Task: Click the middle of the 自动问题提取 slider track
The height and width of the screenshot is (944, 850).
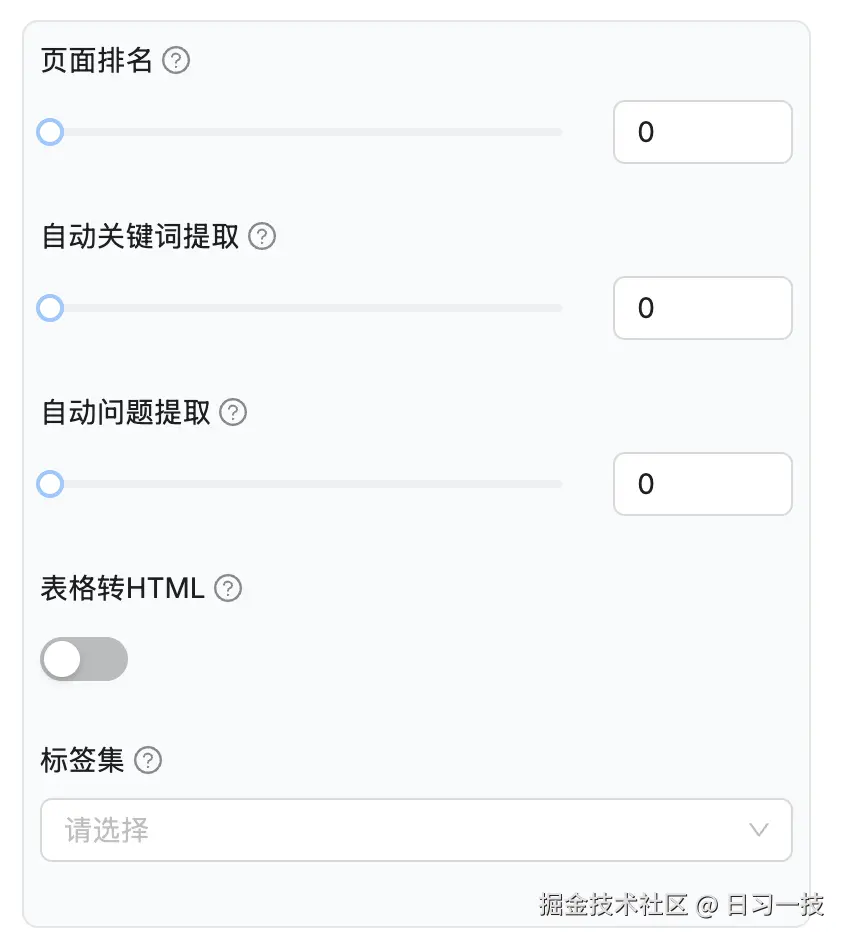Action: [x=306, y=484]
